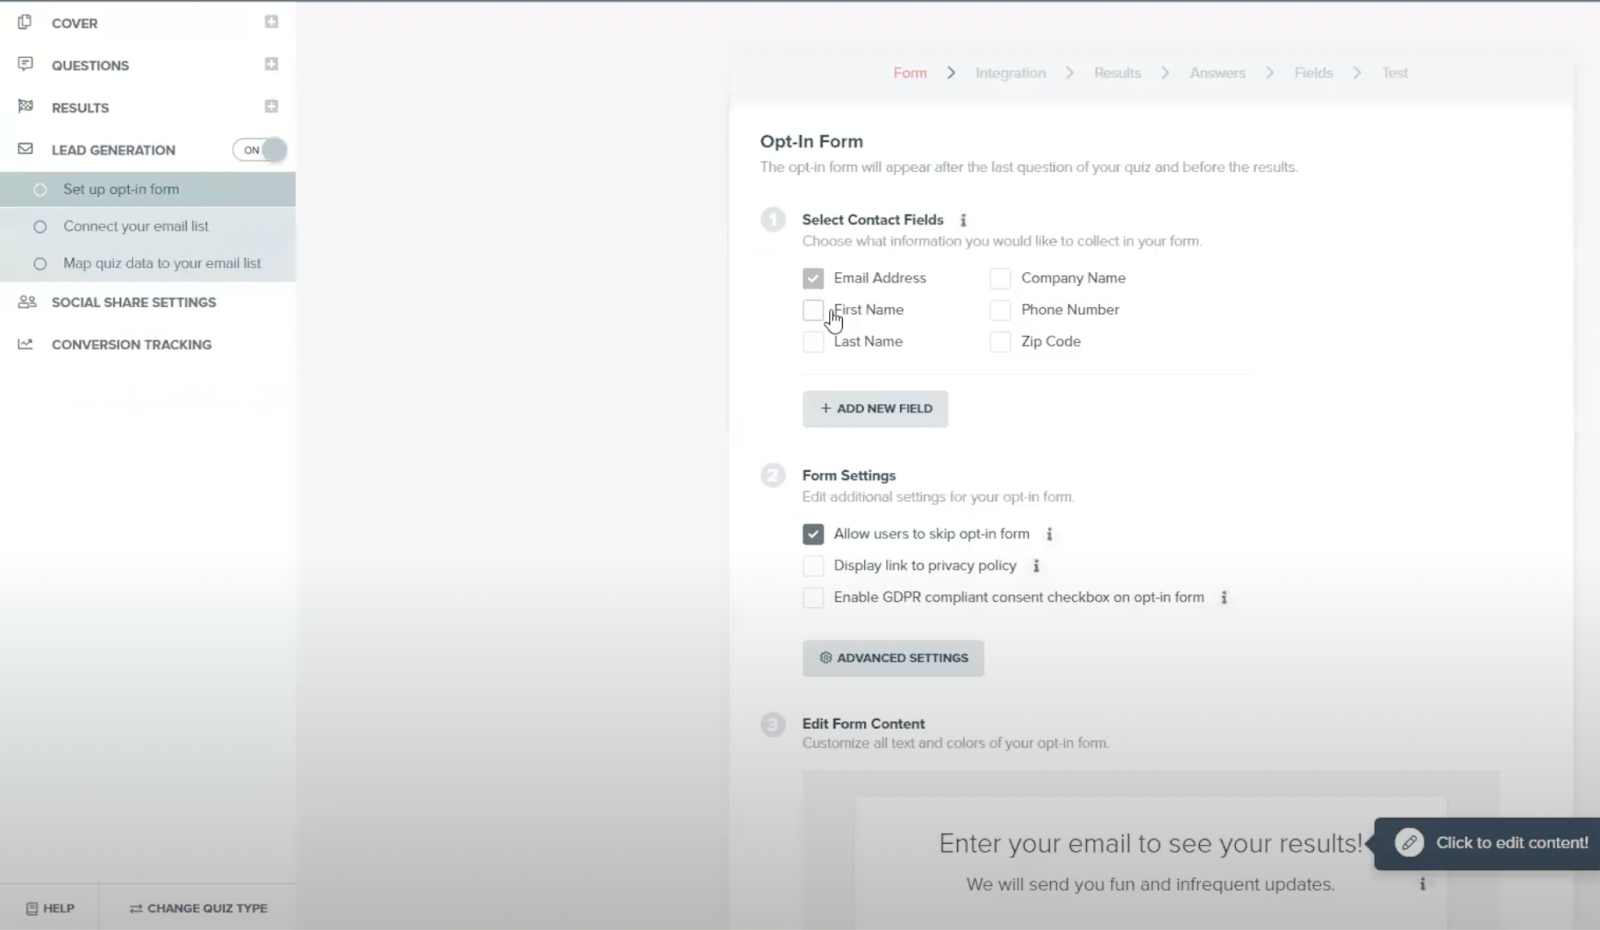The image size is (1600, 930).
Task: Uncheck the Email Address checkbox
Action: pos(813,278)
